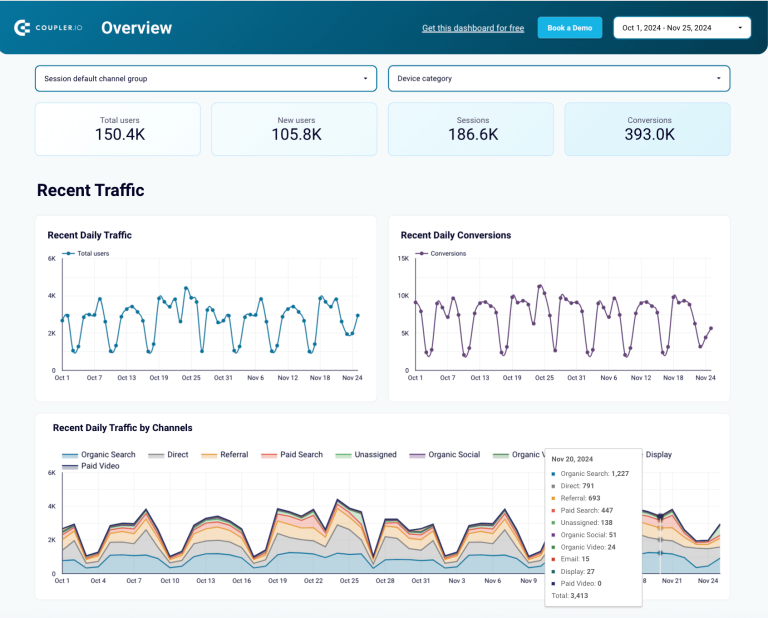The height and width of the screenshot is (618, 768).
Task: Click the Paid Video legend line icon
Action: point(70,466)
